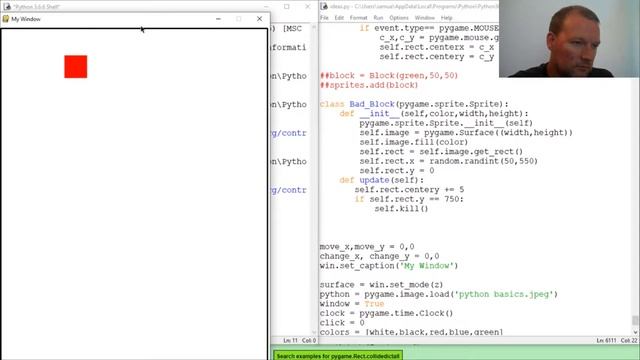
Task: Click the My Window pygame icon
Action: (x=6, y=19)
